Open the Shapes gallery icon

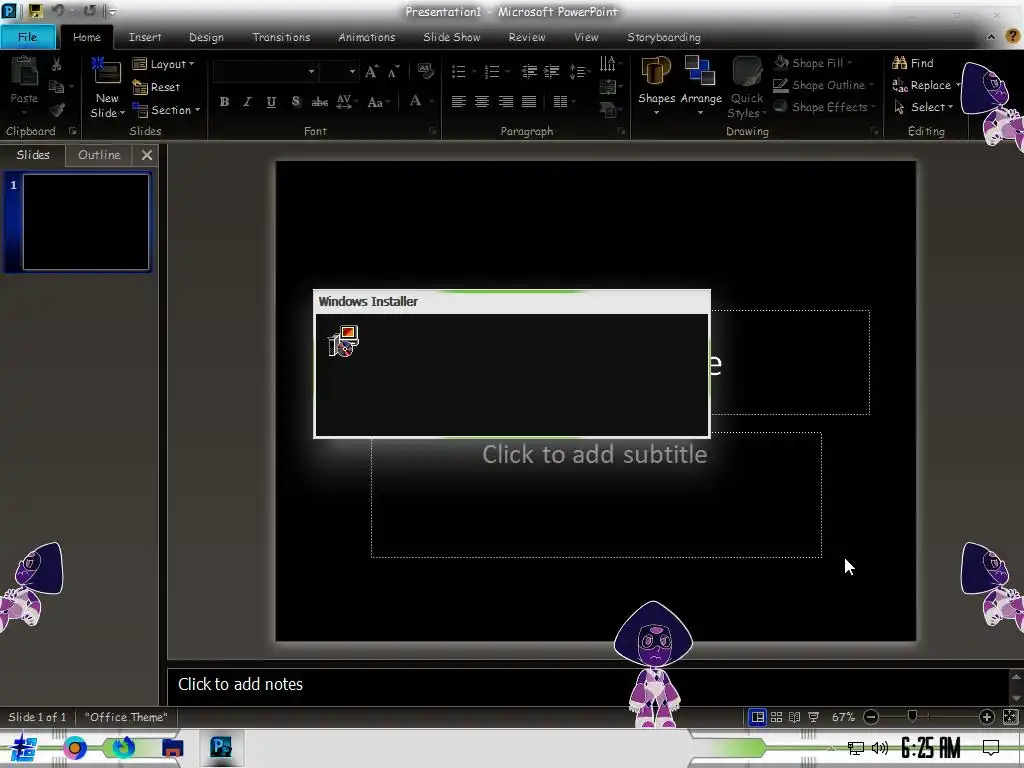tap(656, 71)
